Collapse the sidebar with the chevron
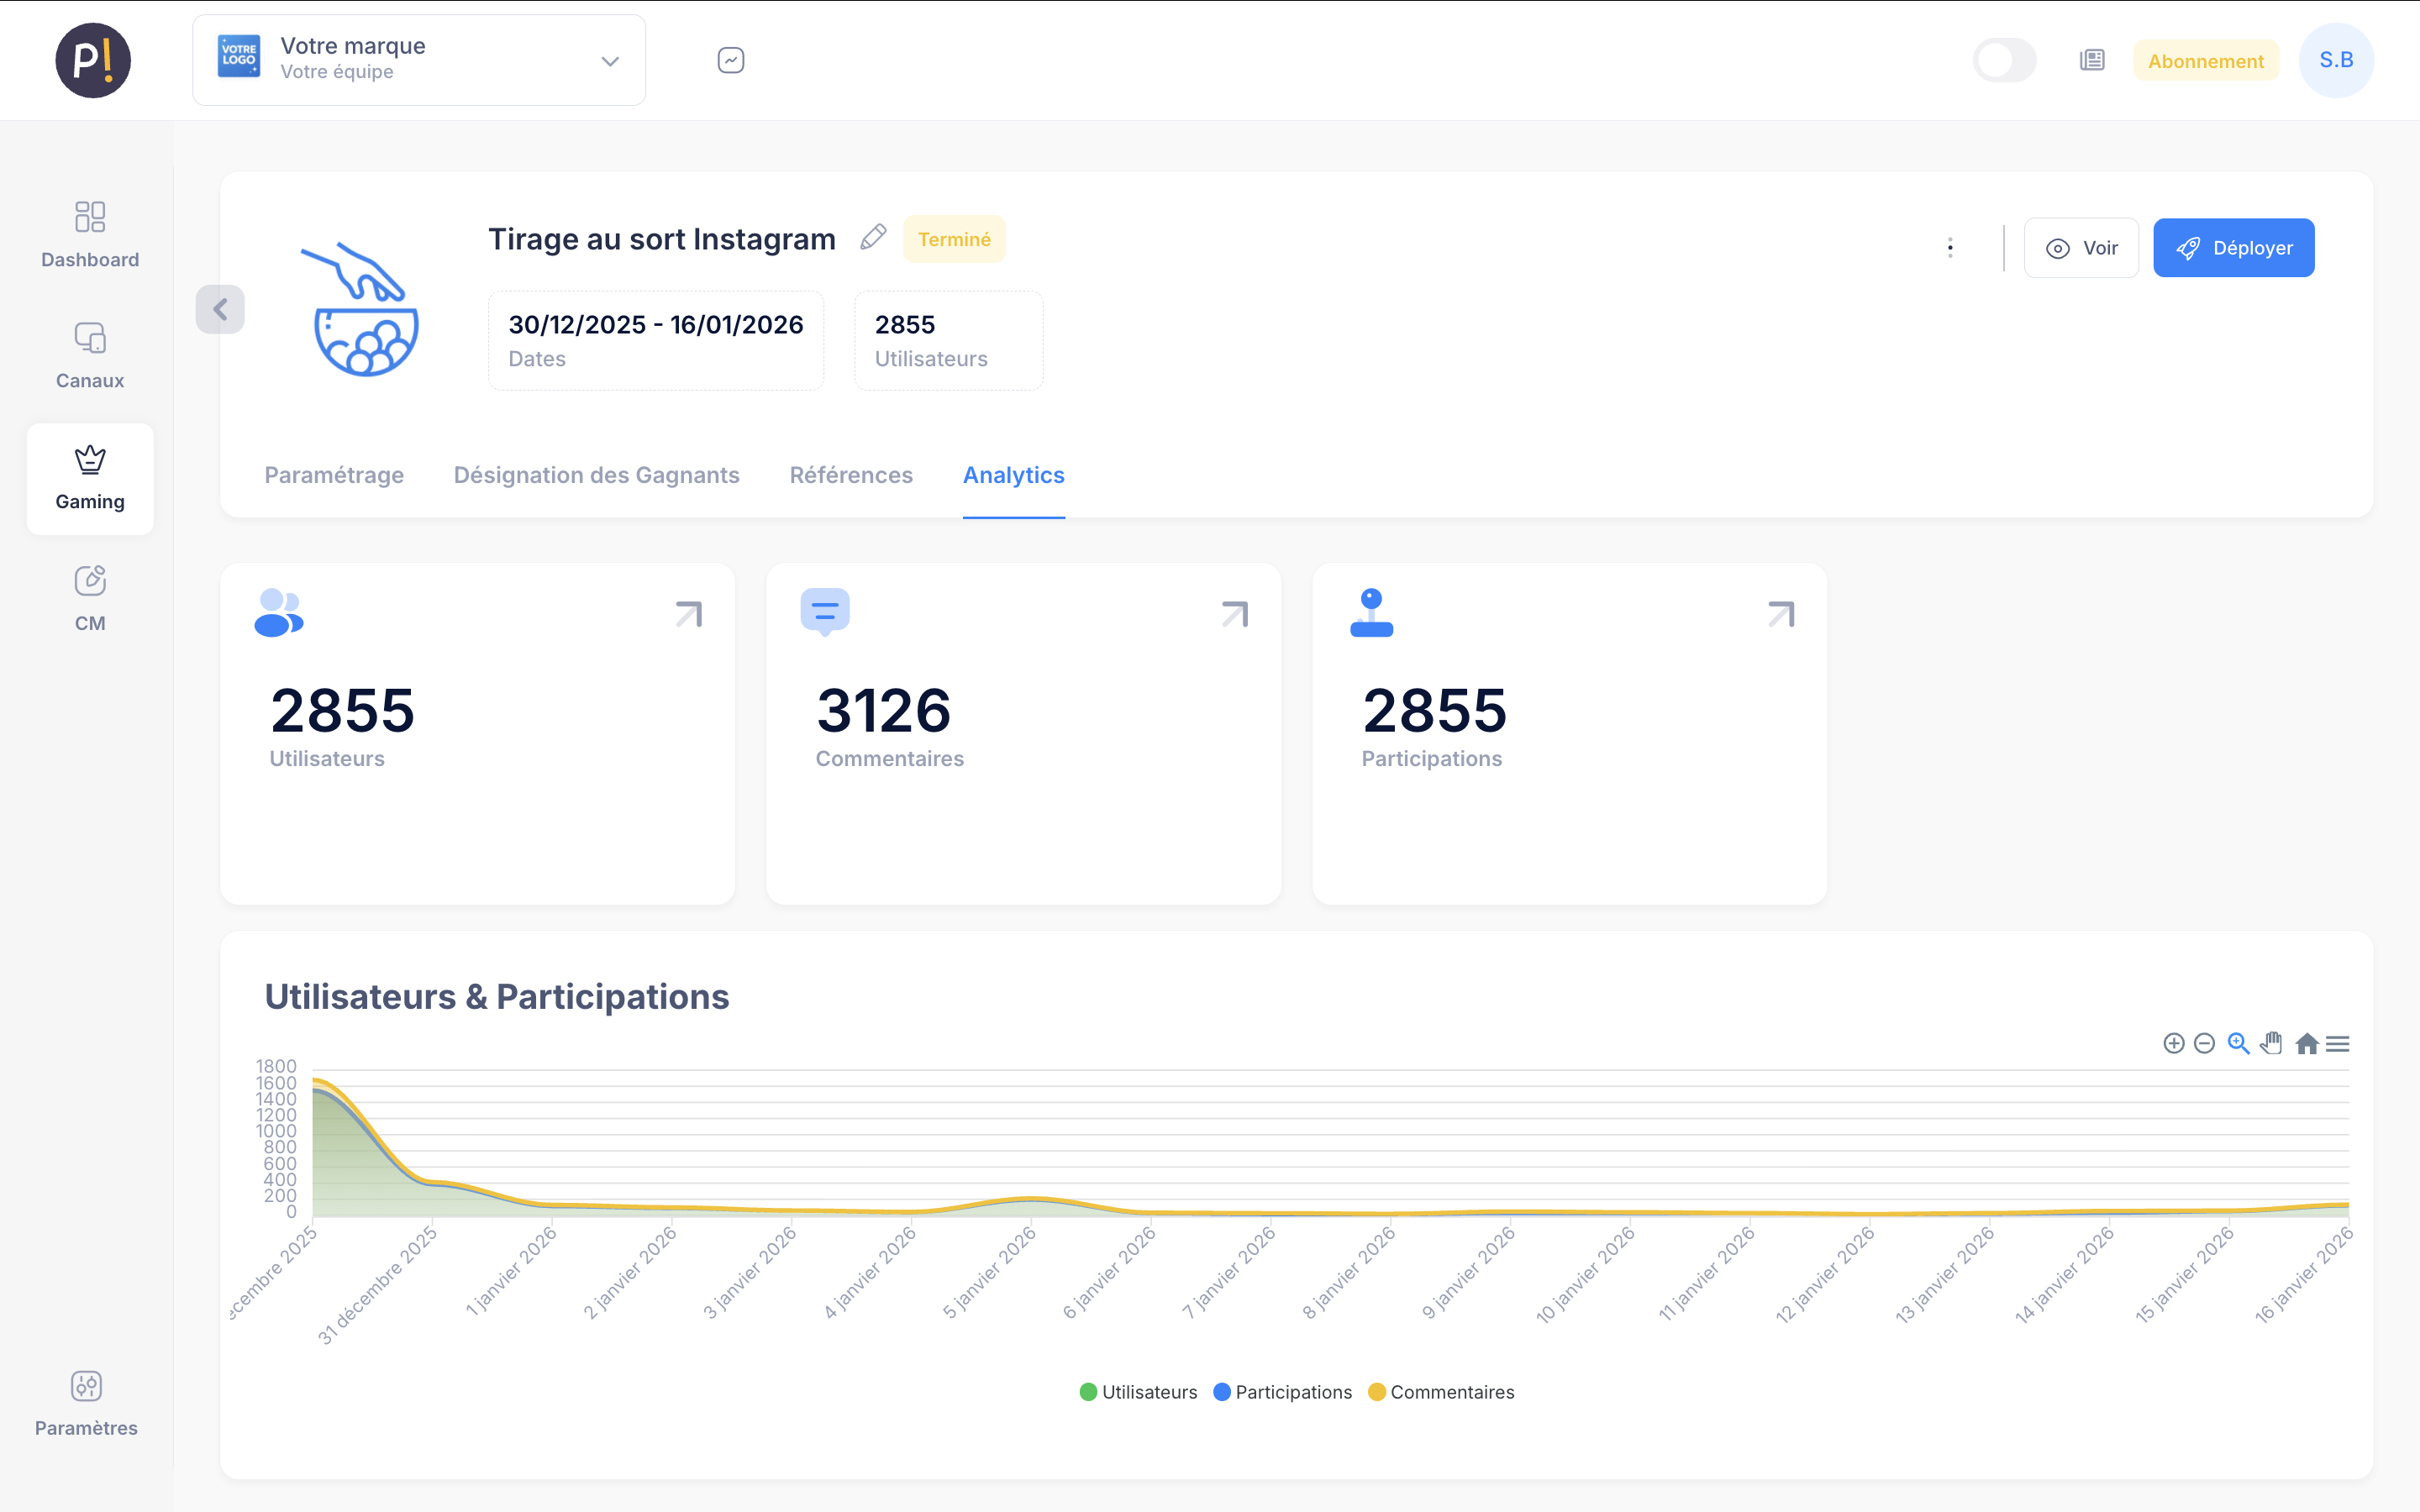Viewport: 2420px width, 1512px height. (x=220, y=308)
